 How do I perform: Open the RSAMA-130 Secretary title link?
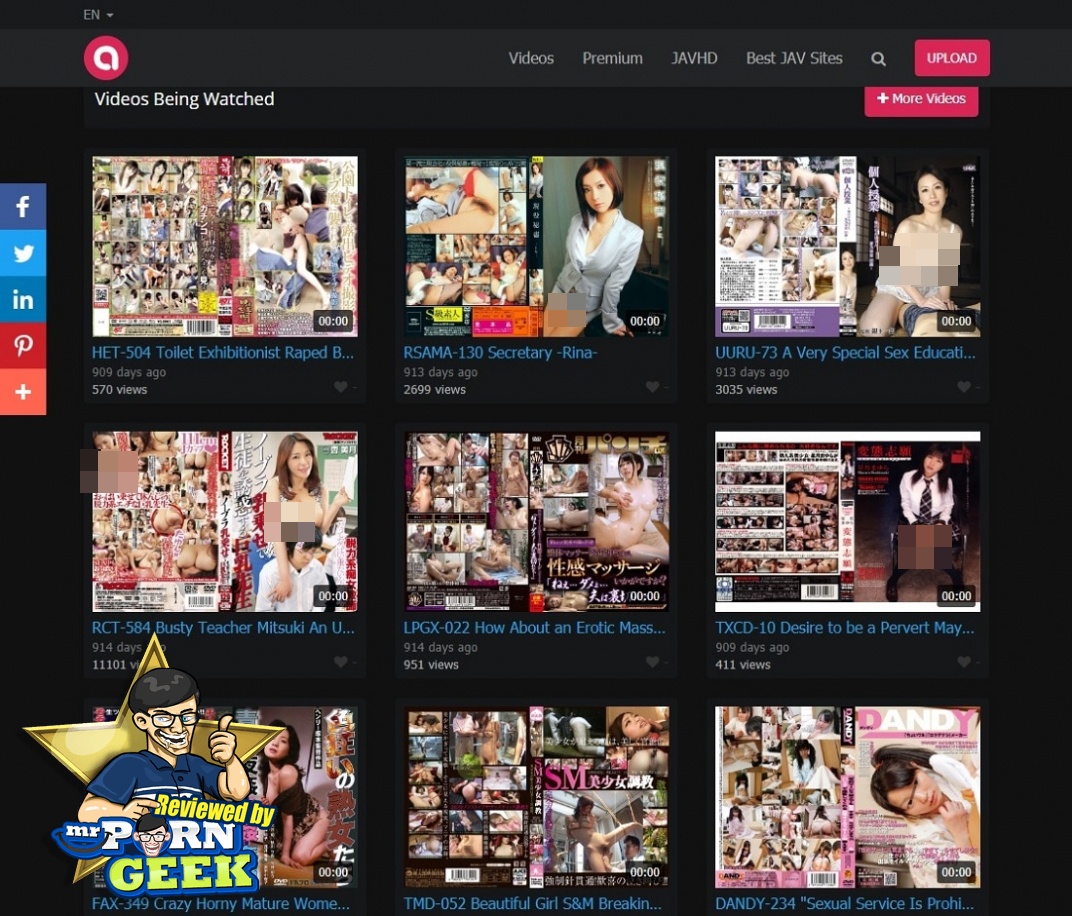(x=500, y=352)
